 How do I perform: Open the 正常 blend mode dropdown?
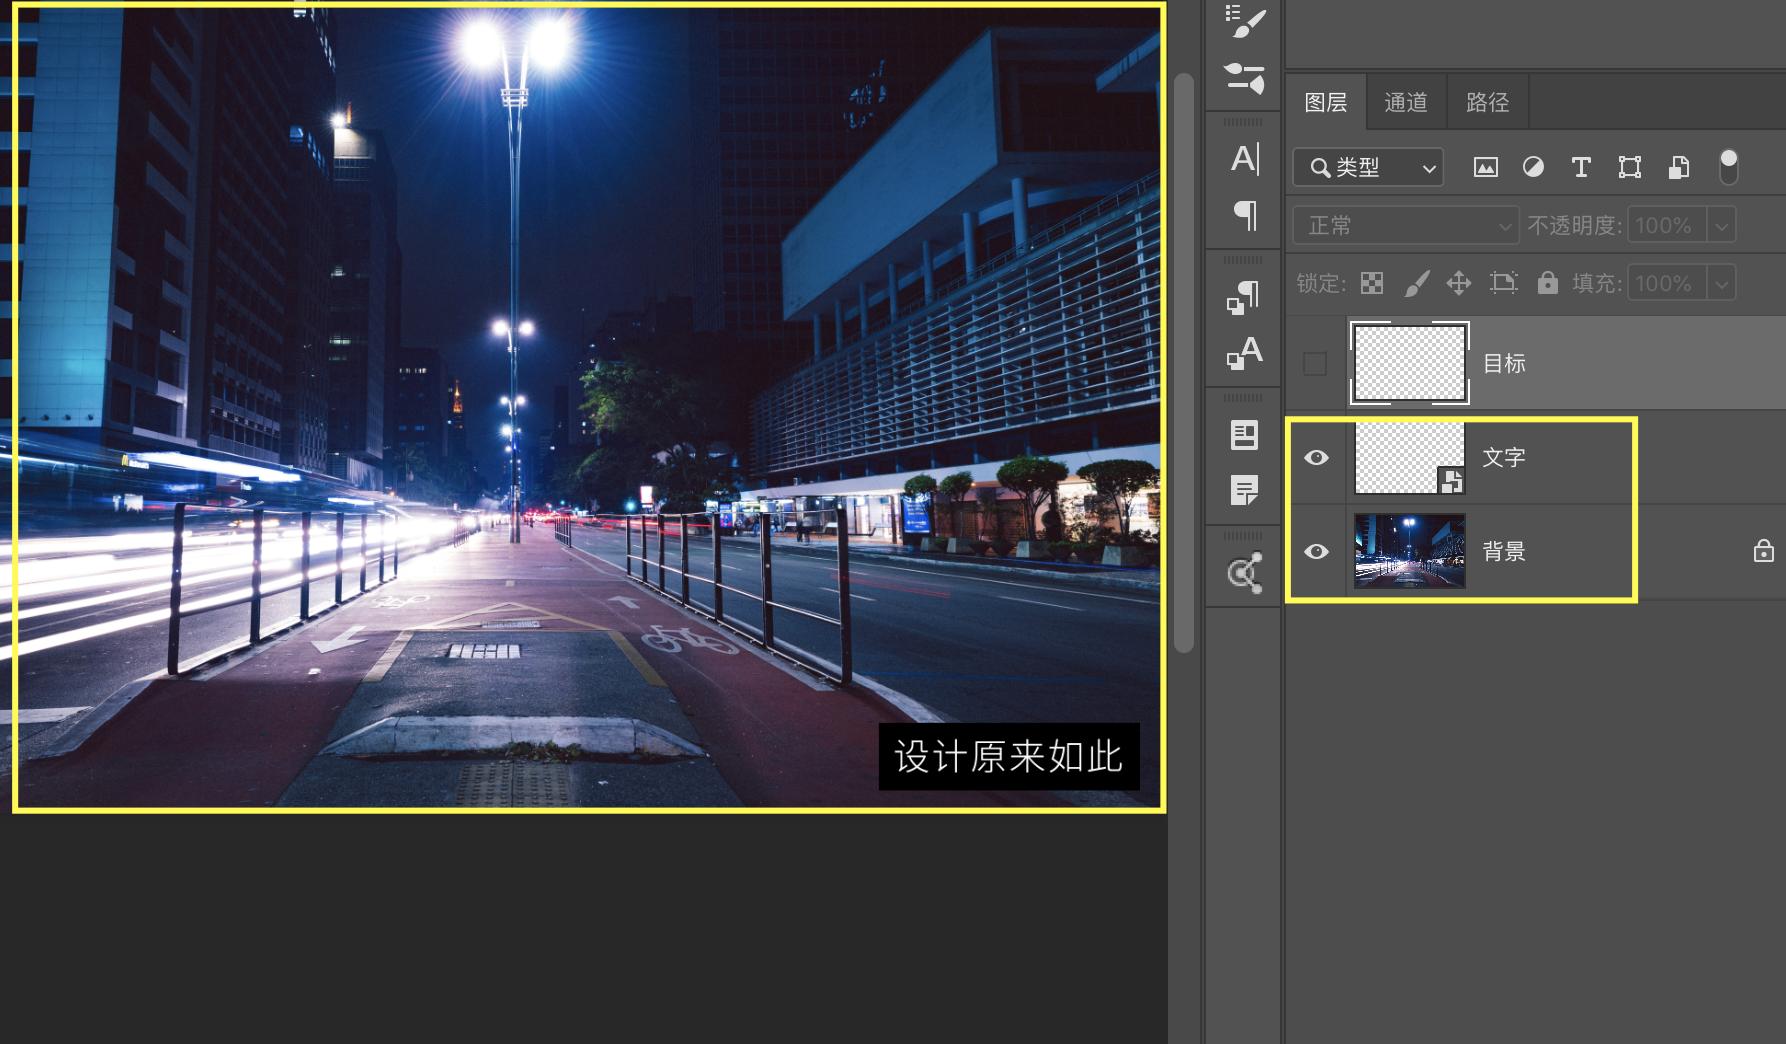click(1405, 226)
